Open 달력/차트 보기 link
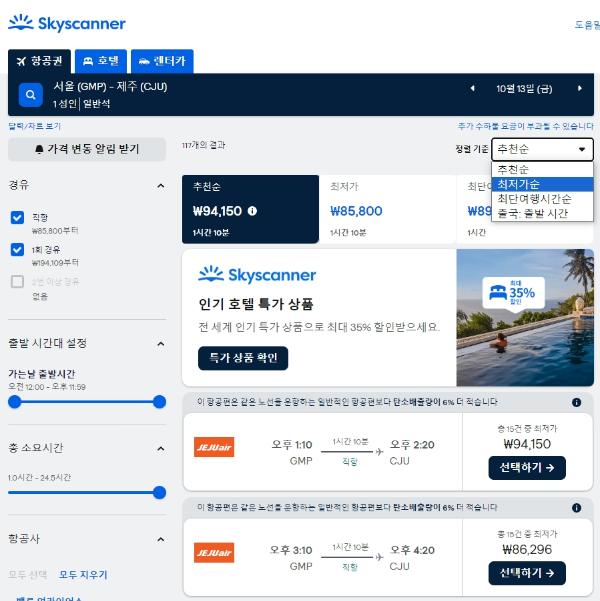 pyautogui.click(x=35, y=126)
